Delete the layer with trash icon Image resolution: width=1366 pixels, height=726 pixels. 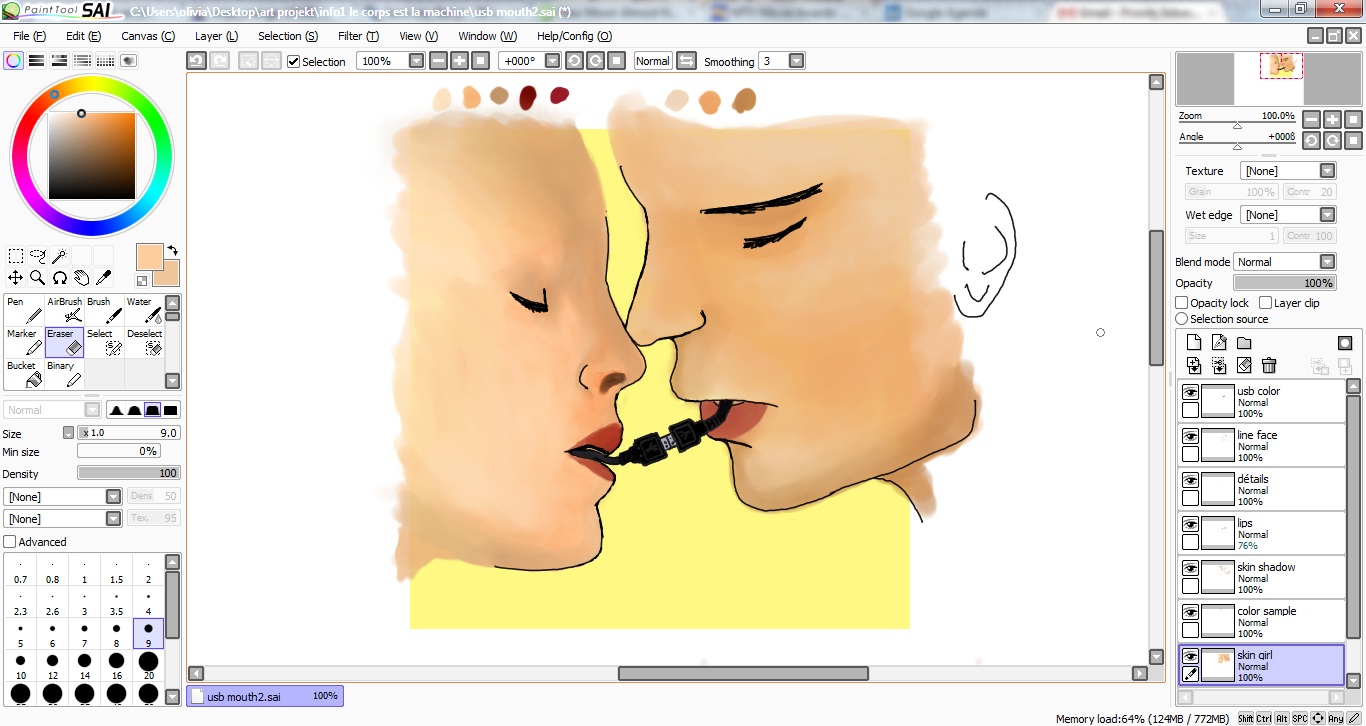(1269, 366)
